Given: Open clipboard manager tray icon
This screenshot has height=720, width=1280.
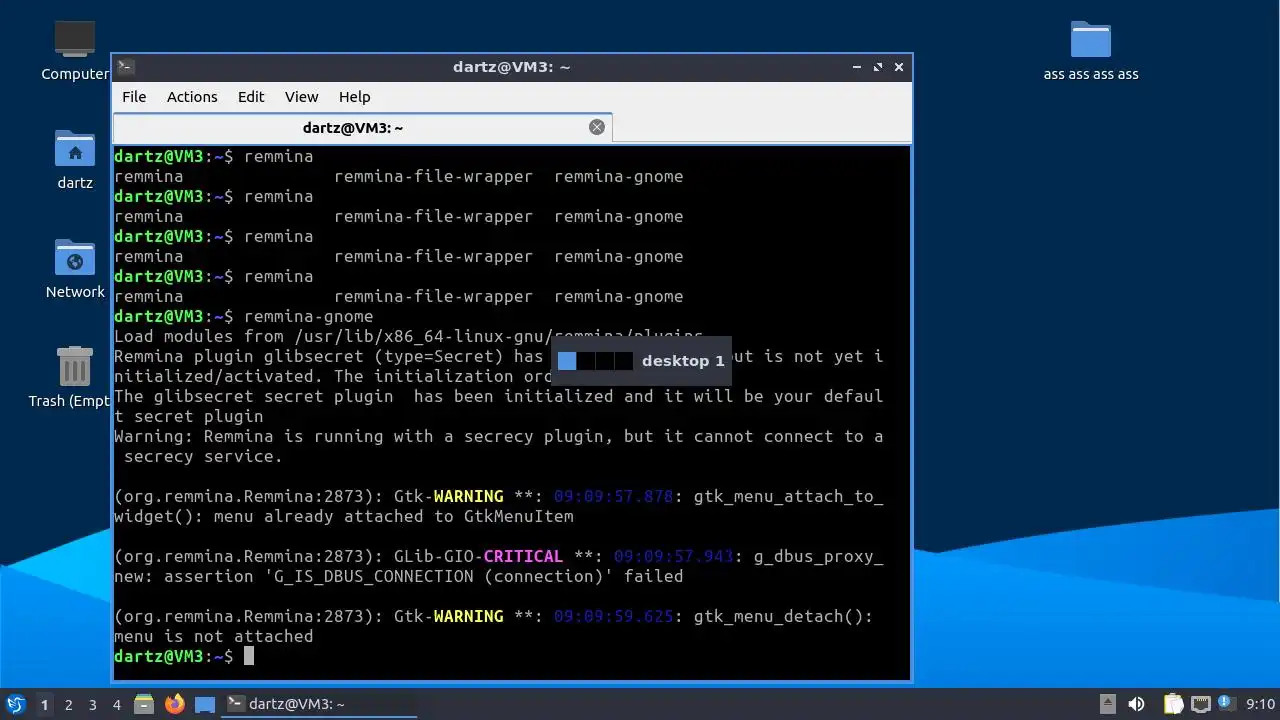Looking at the screenshot, I should coord(1173,704).
